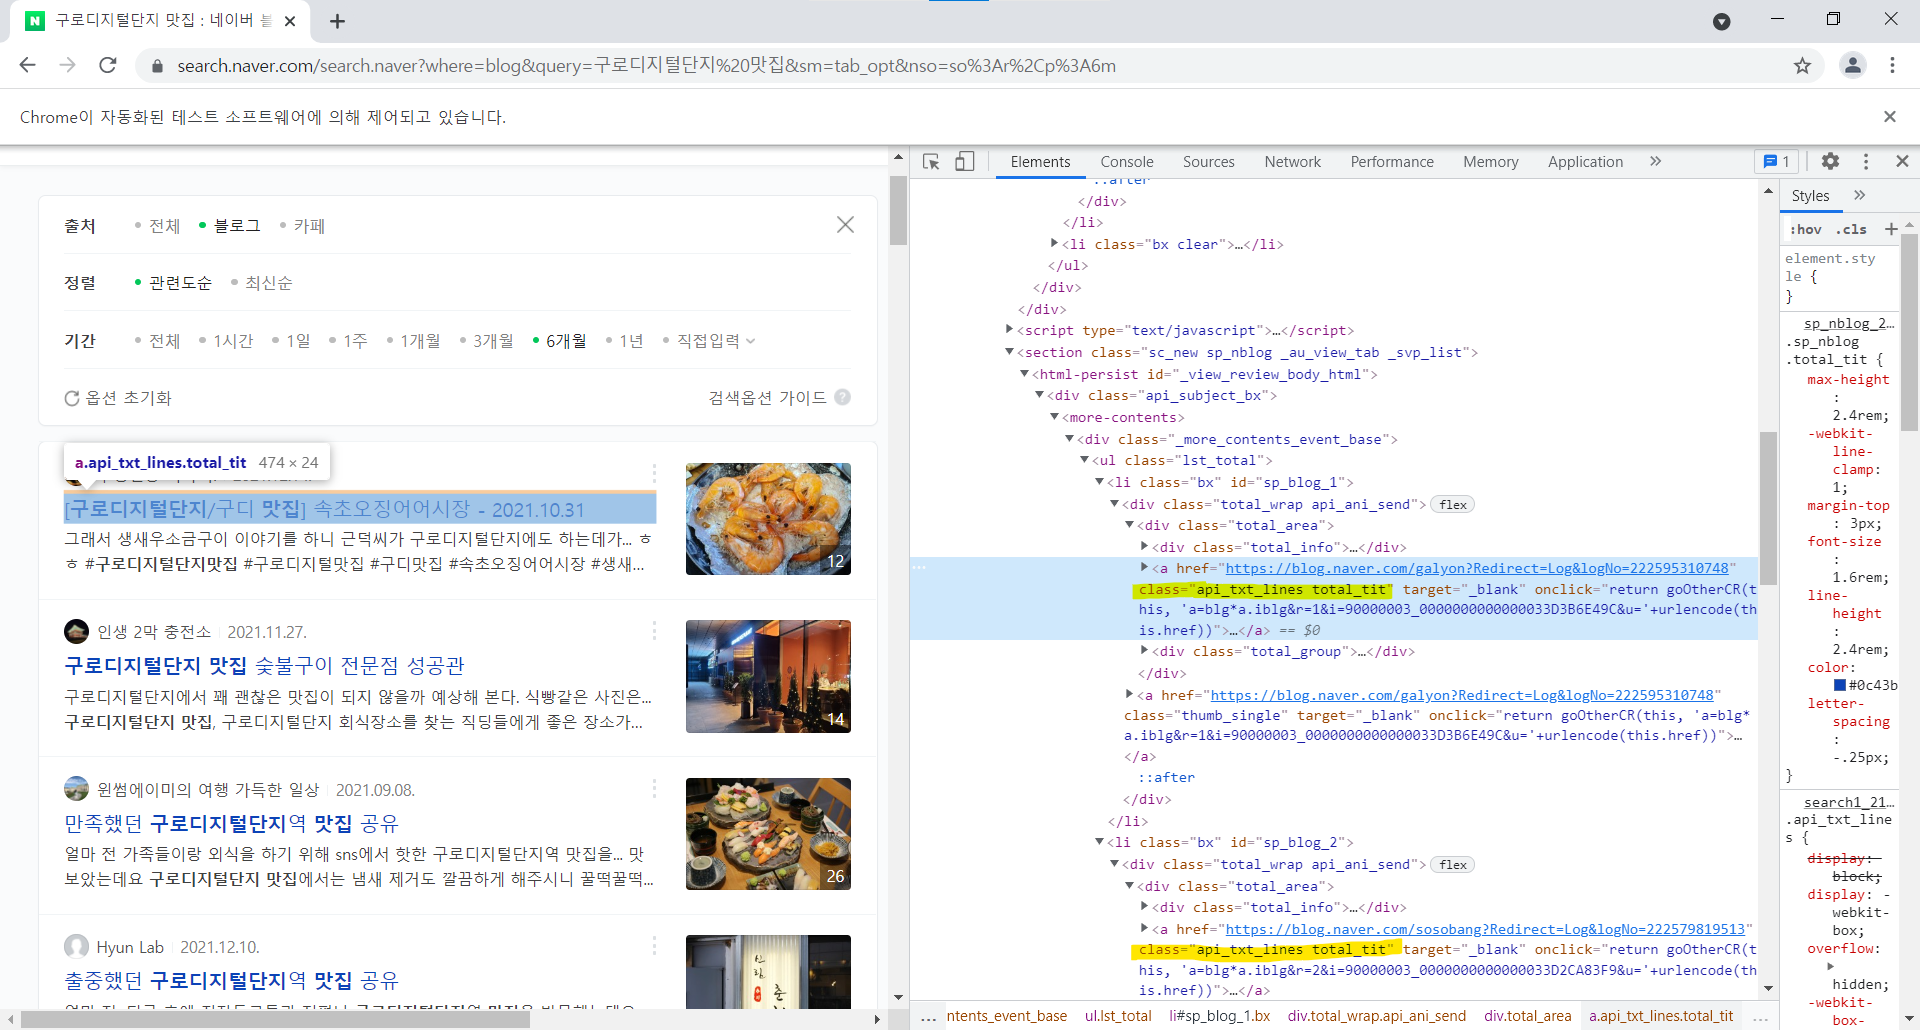Collapse the more-contents node
Viewport: 1920px width, 1030px height.
pyautogui.click(x=1054, y=416)
